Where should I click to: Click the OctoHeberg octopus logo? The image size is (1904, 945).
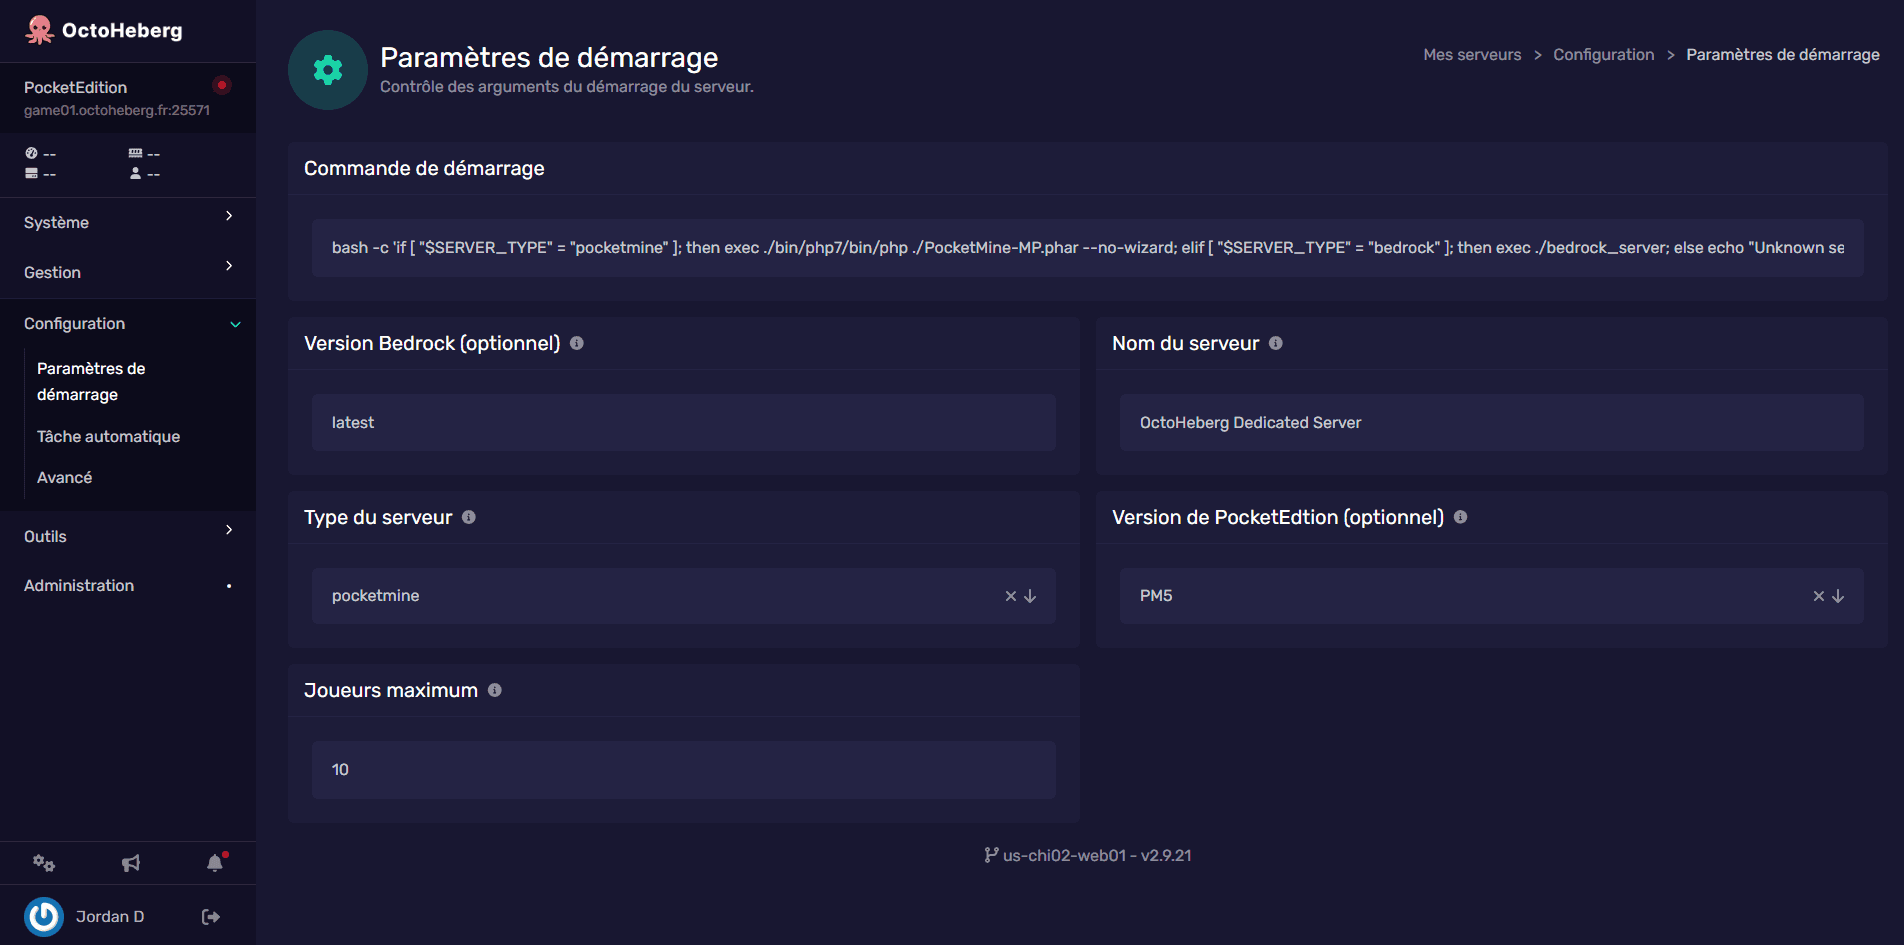pyautogui.click(x=39, y=30)
